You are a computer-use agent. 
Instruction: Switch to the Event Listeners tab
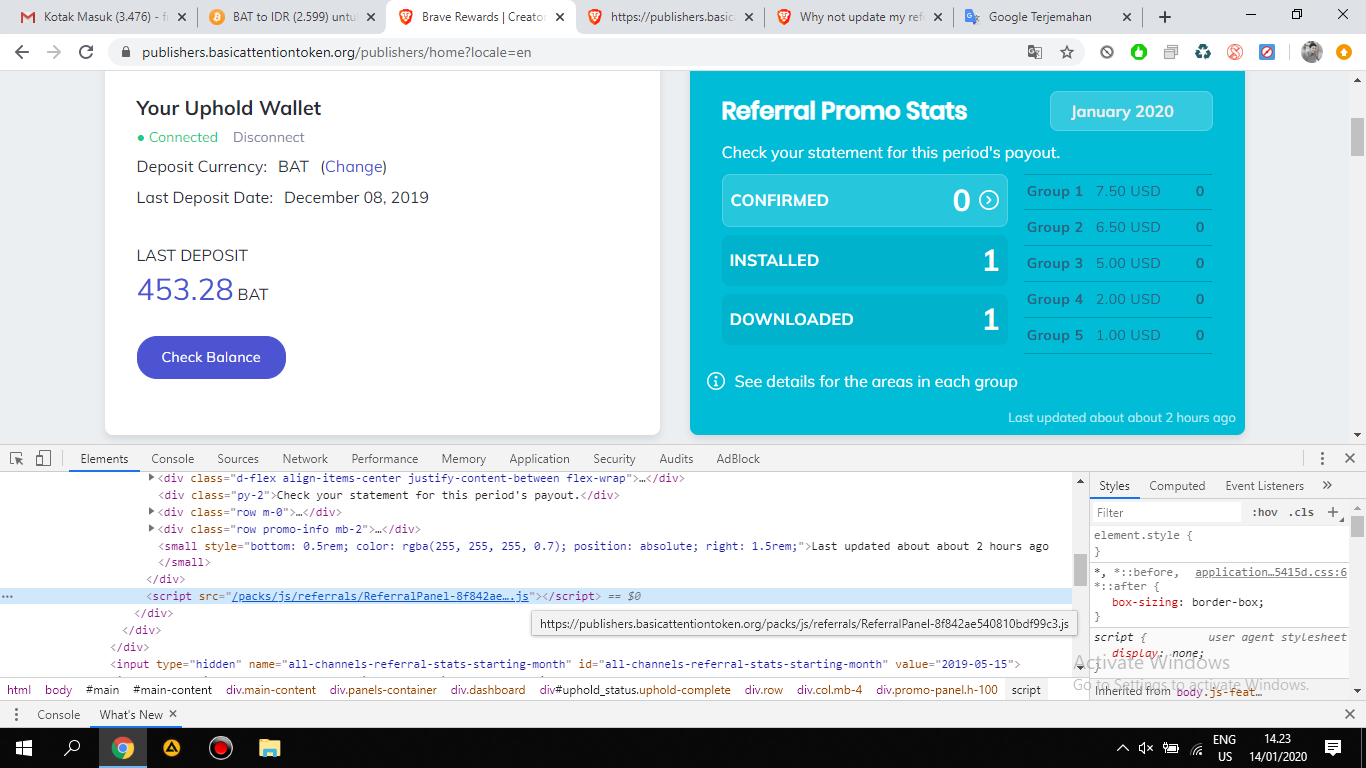[x=1265, y=485]
